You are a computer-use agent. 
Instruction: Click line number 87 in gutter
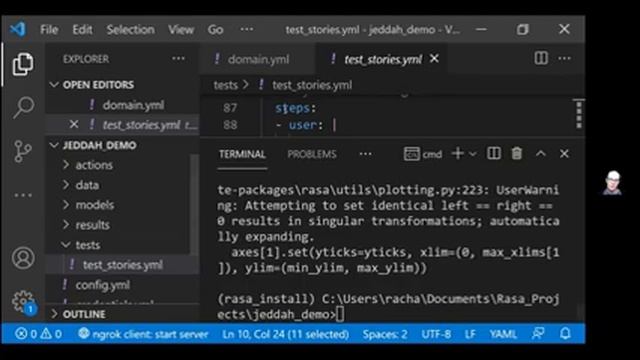[230, 108]
